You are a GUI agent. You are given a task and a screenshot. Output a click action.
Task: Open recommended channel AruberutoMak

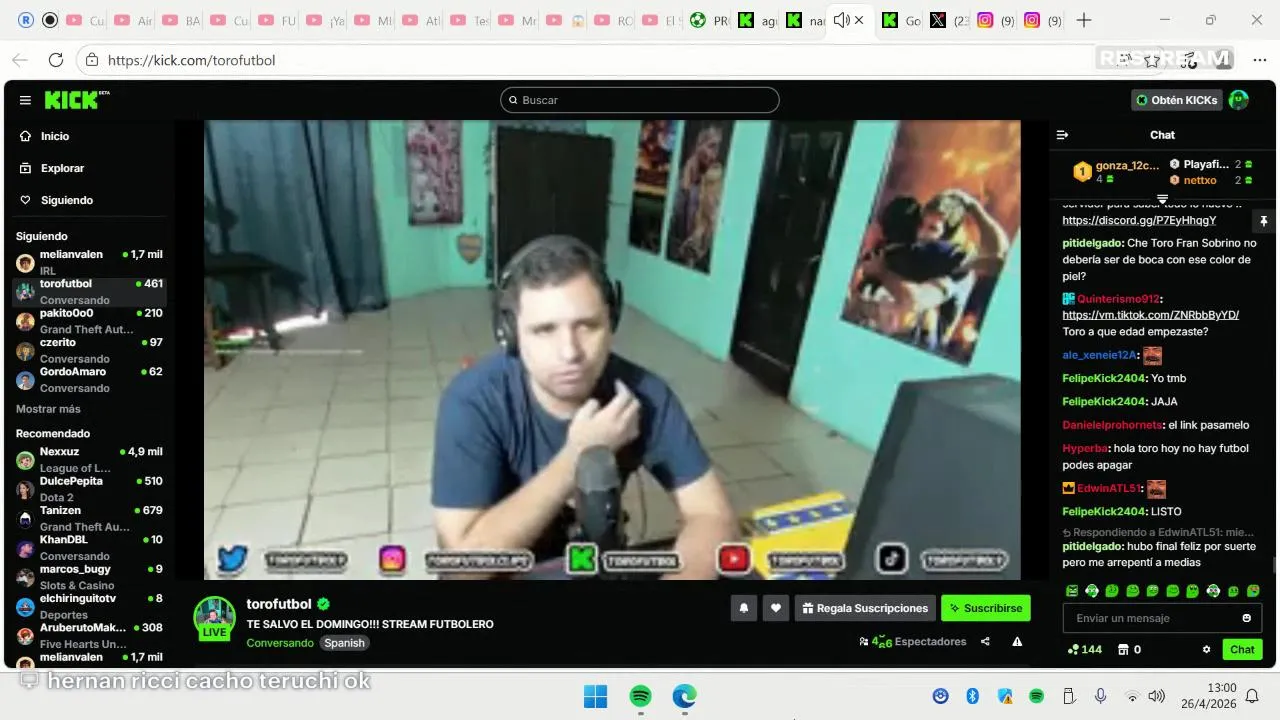pos(89,635)
